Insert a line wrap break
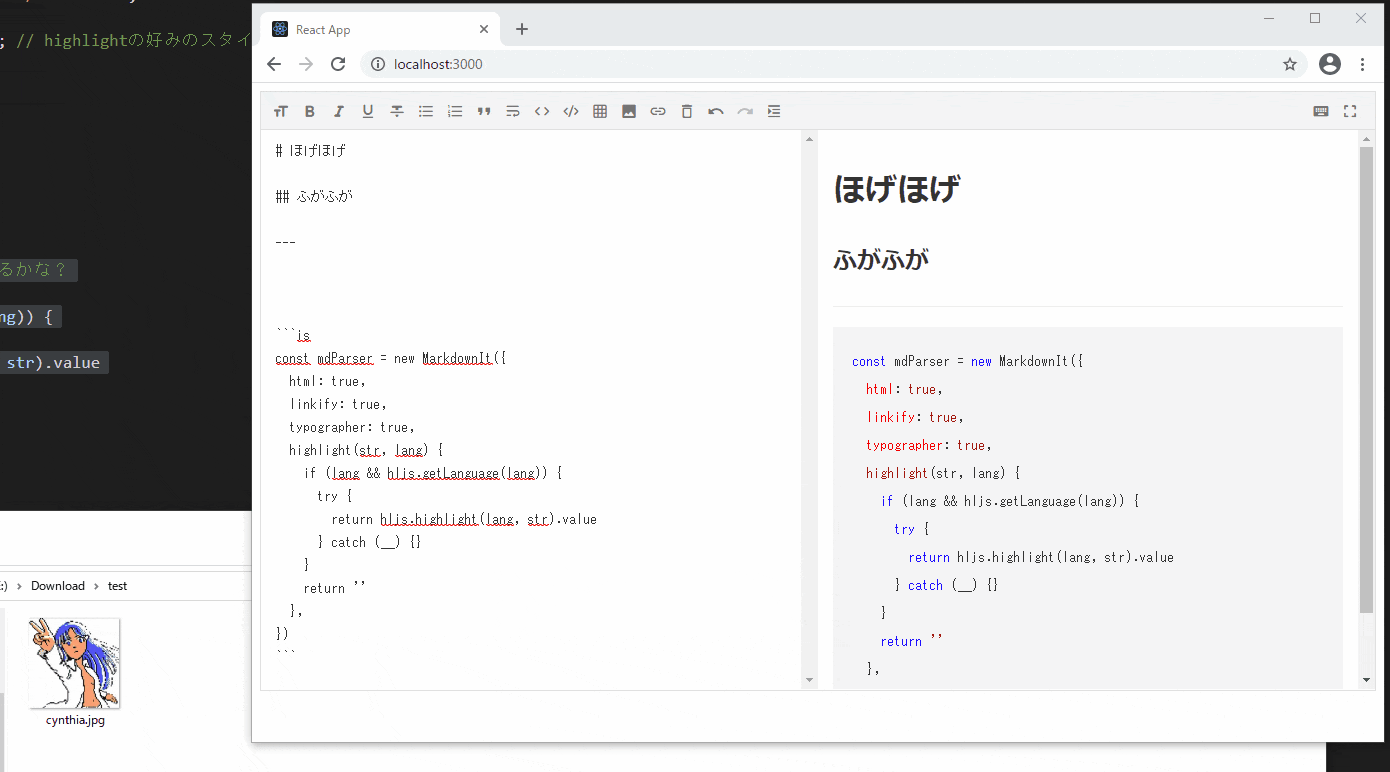 point(513,111)
